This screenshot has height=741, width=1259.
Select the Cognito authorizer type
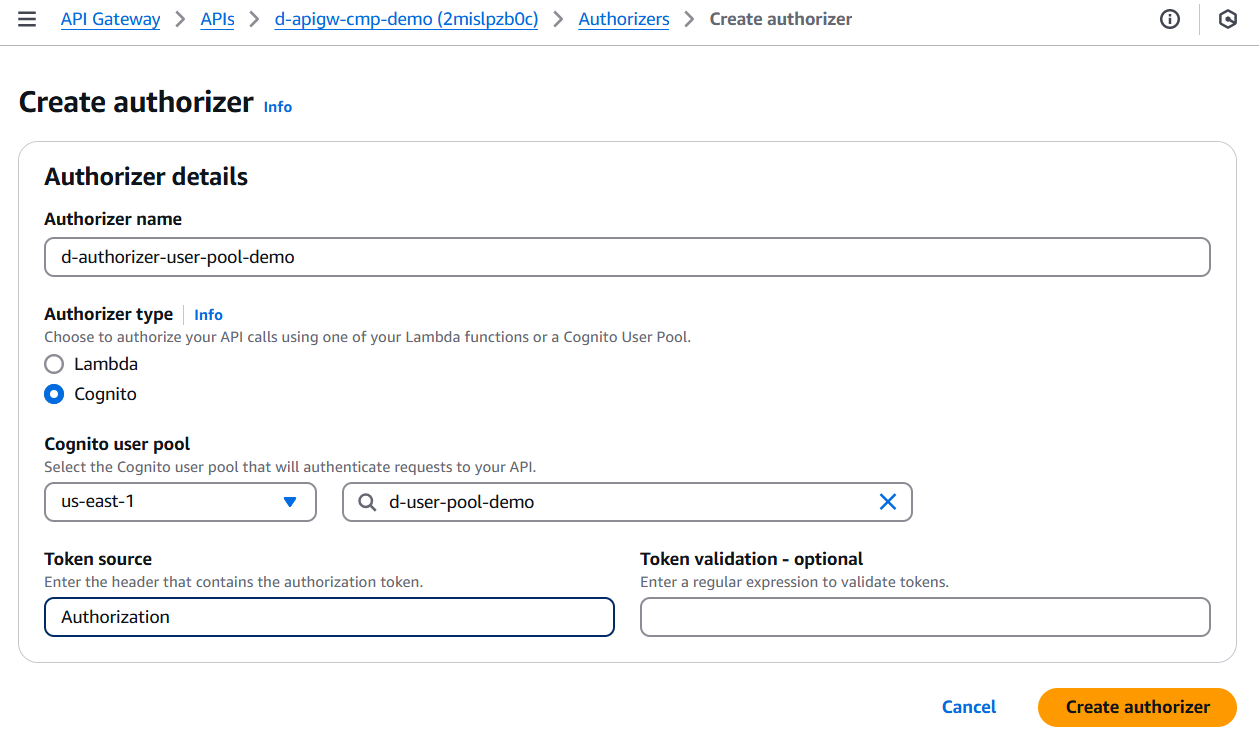click(x=55, y=394)
